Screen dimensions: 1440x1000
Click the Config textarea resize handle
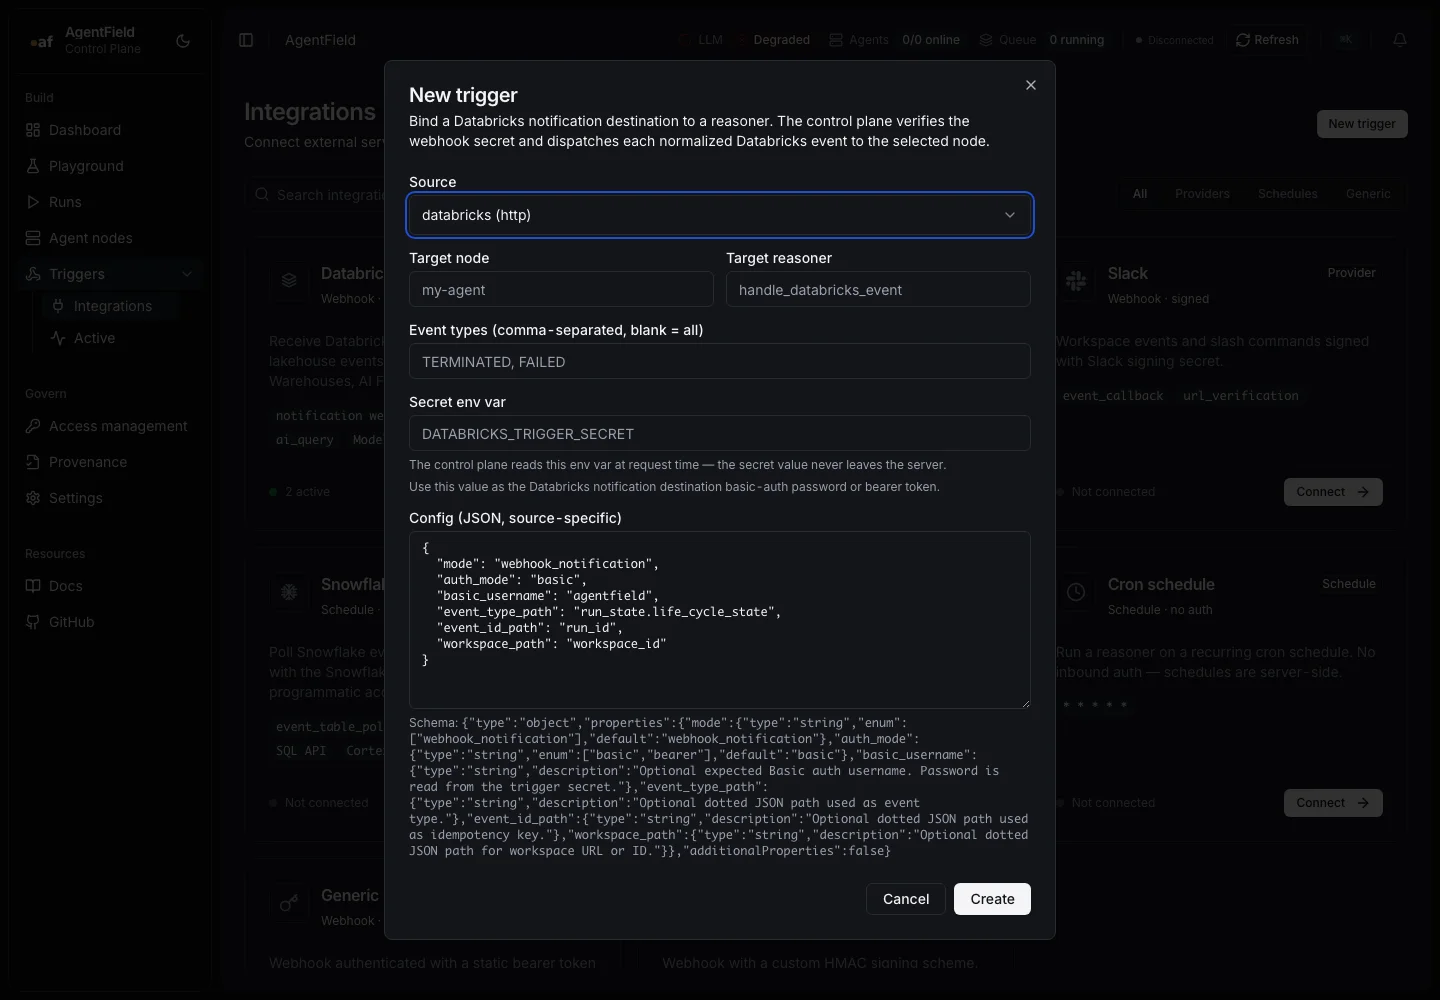pos(1024,702)
